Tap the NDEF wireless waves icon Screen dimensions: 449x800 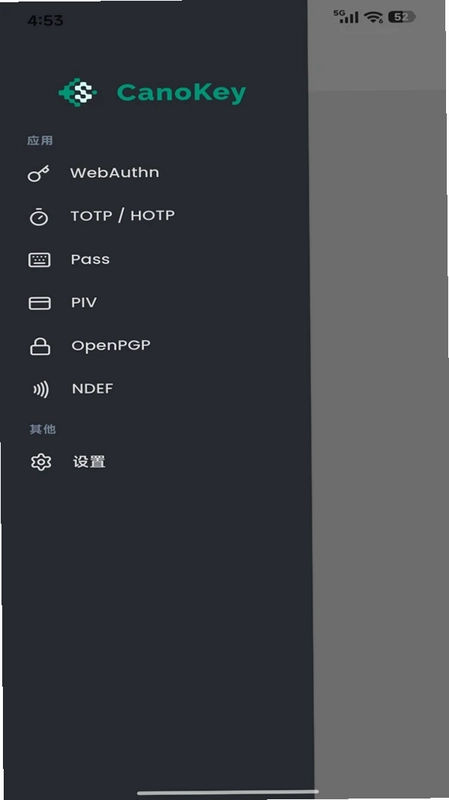coord(41,389)
